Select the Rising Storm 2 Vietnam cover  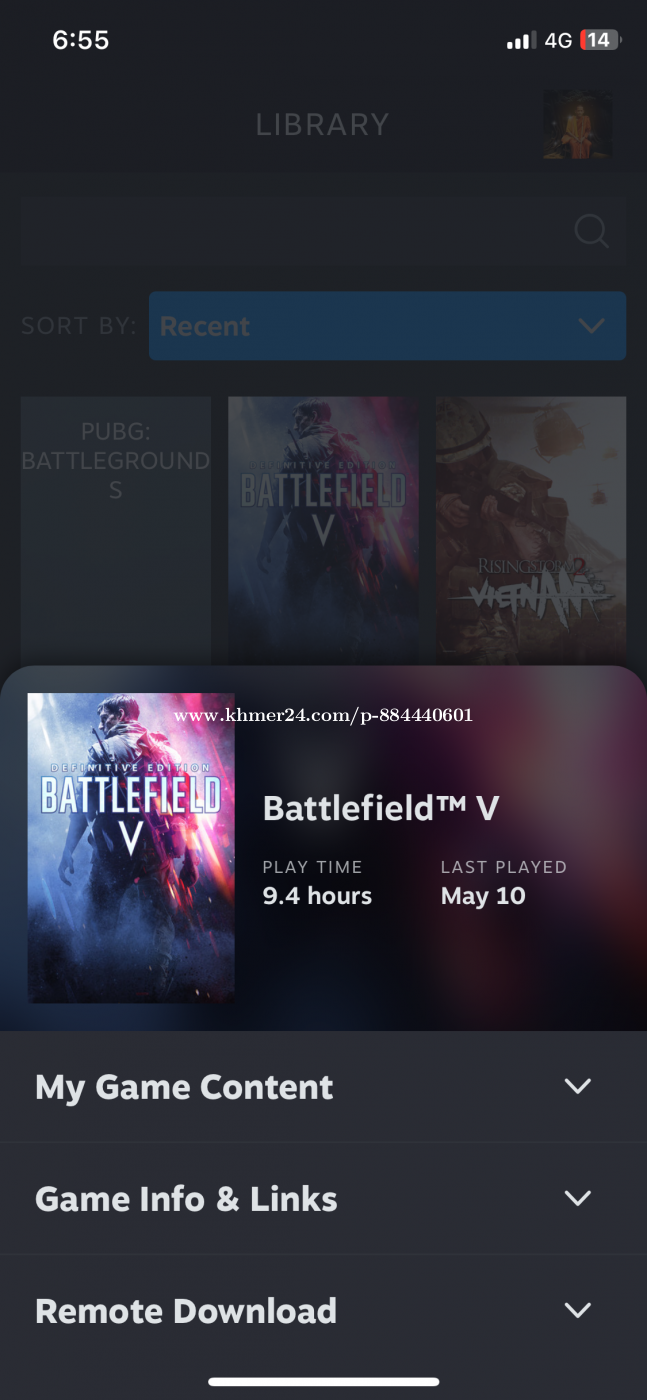(x=531, y=530)
